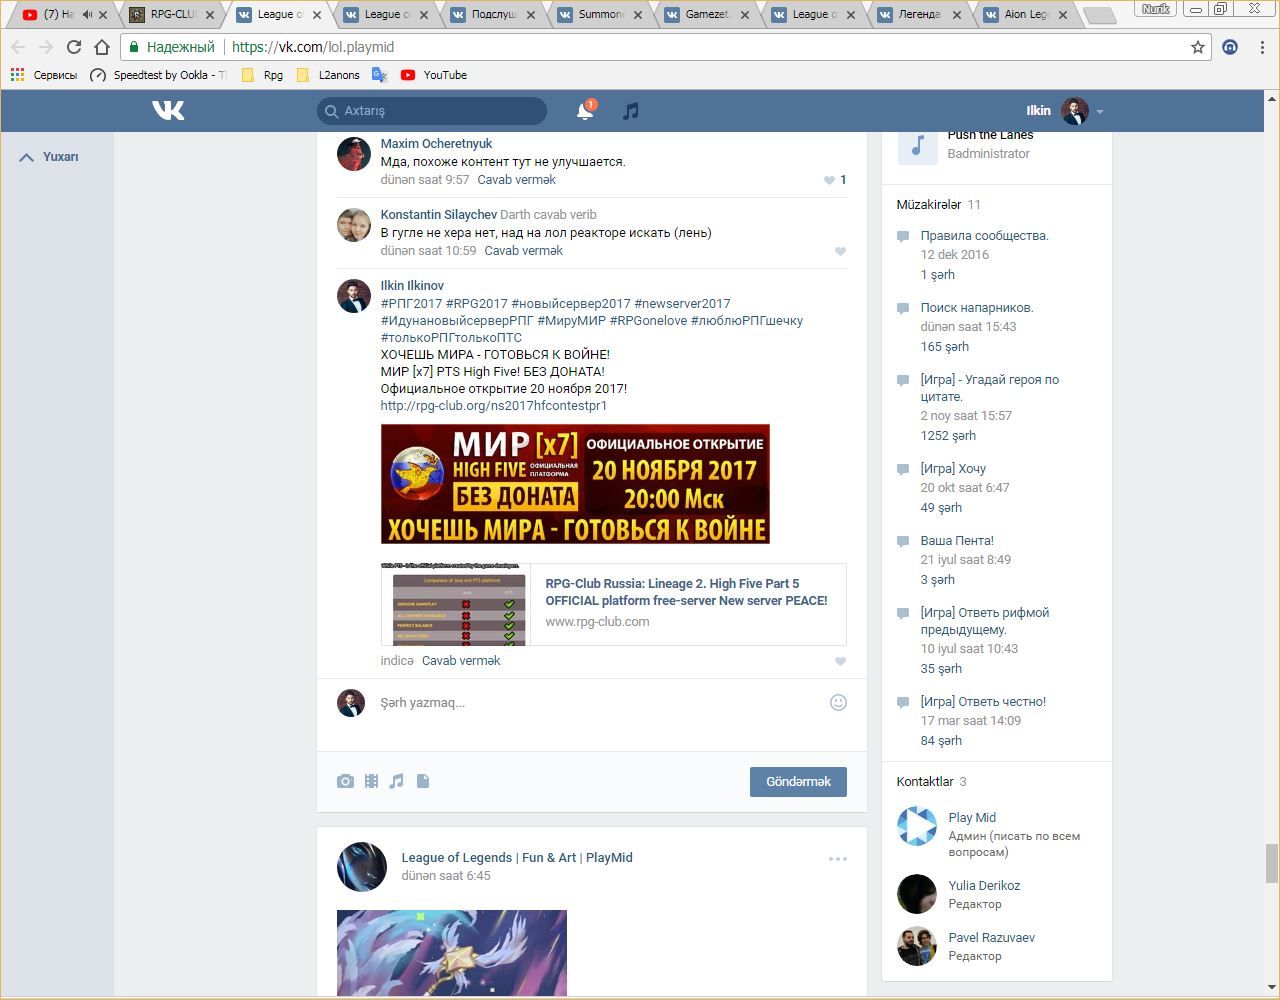1280x1000 pixels.
Task: Attach a document with the file icon
Action: (x=423, y=781)
